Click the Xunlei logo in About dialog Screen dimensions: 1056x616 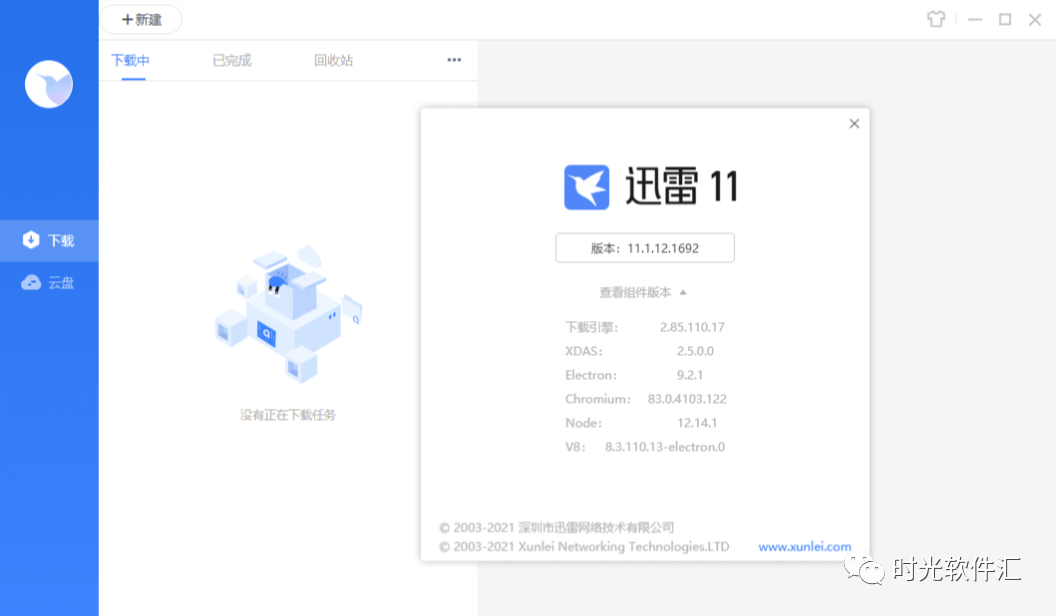(587, 187)
